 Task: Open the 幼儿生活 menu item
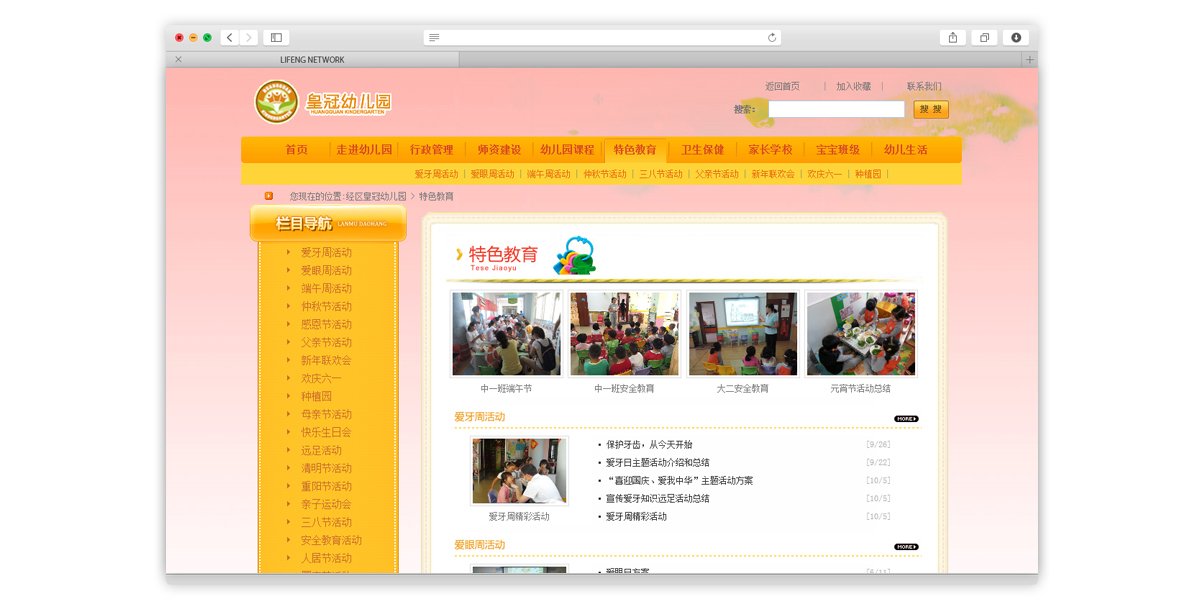(x=905, y=149)
